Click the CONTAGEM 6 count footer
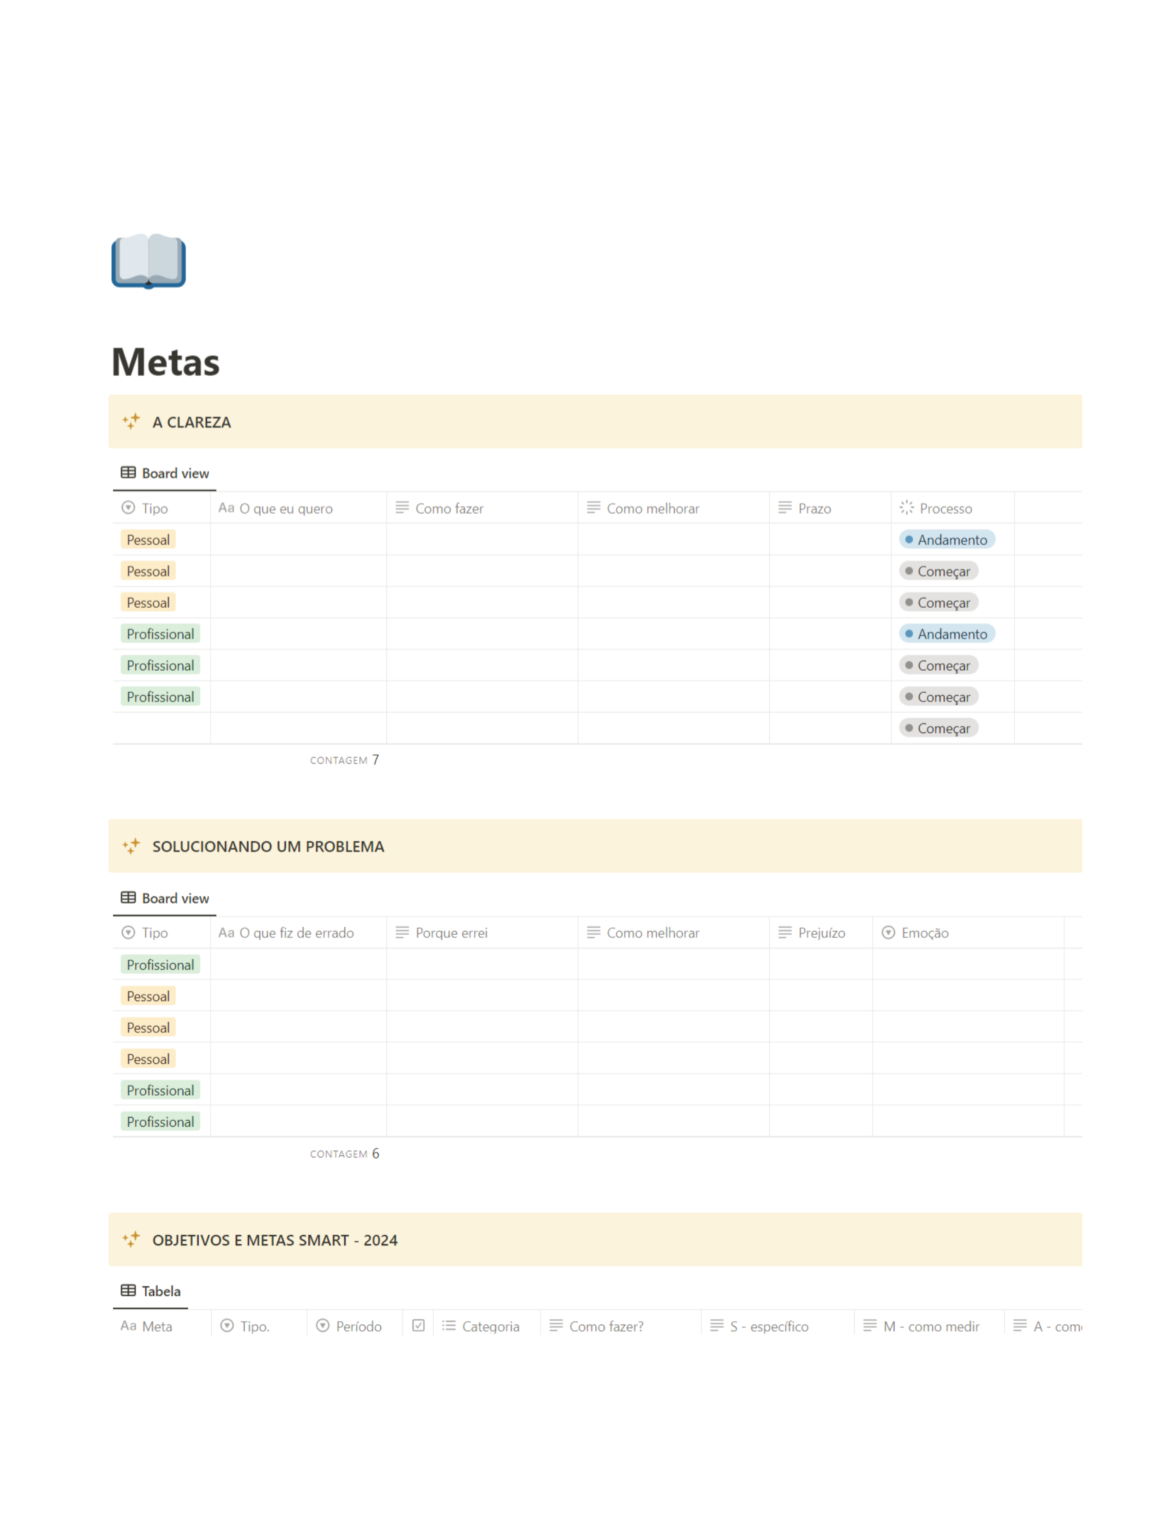Viewport: 1176px width, 1536px height. pyautogui.click(x=344, y=1154)
